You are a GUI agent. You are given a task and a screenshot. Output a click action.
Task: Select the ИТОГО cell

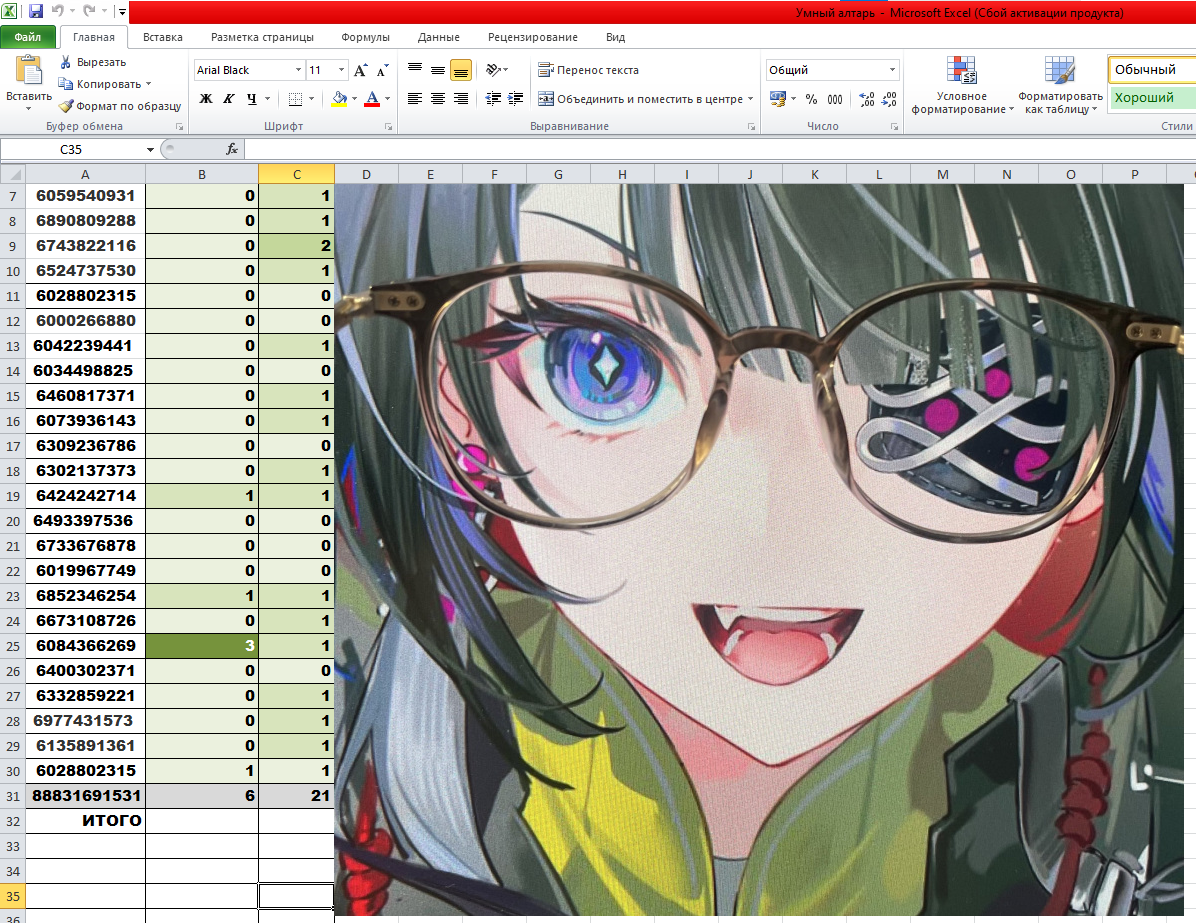(85, 821)
